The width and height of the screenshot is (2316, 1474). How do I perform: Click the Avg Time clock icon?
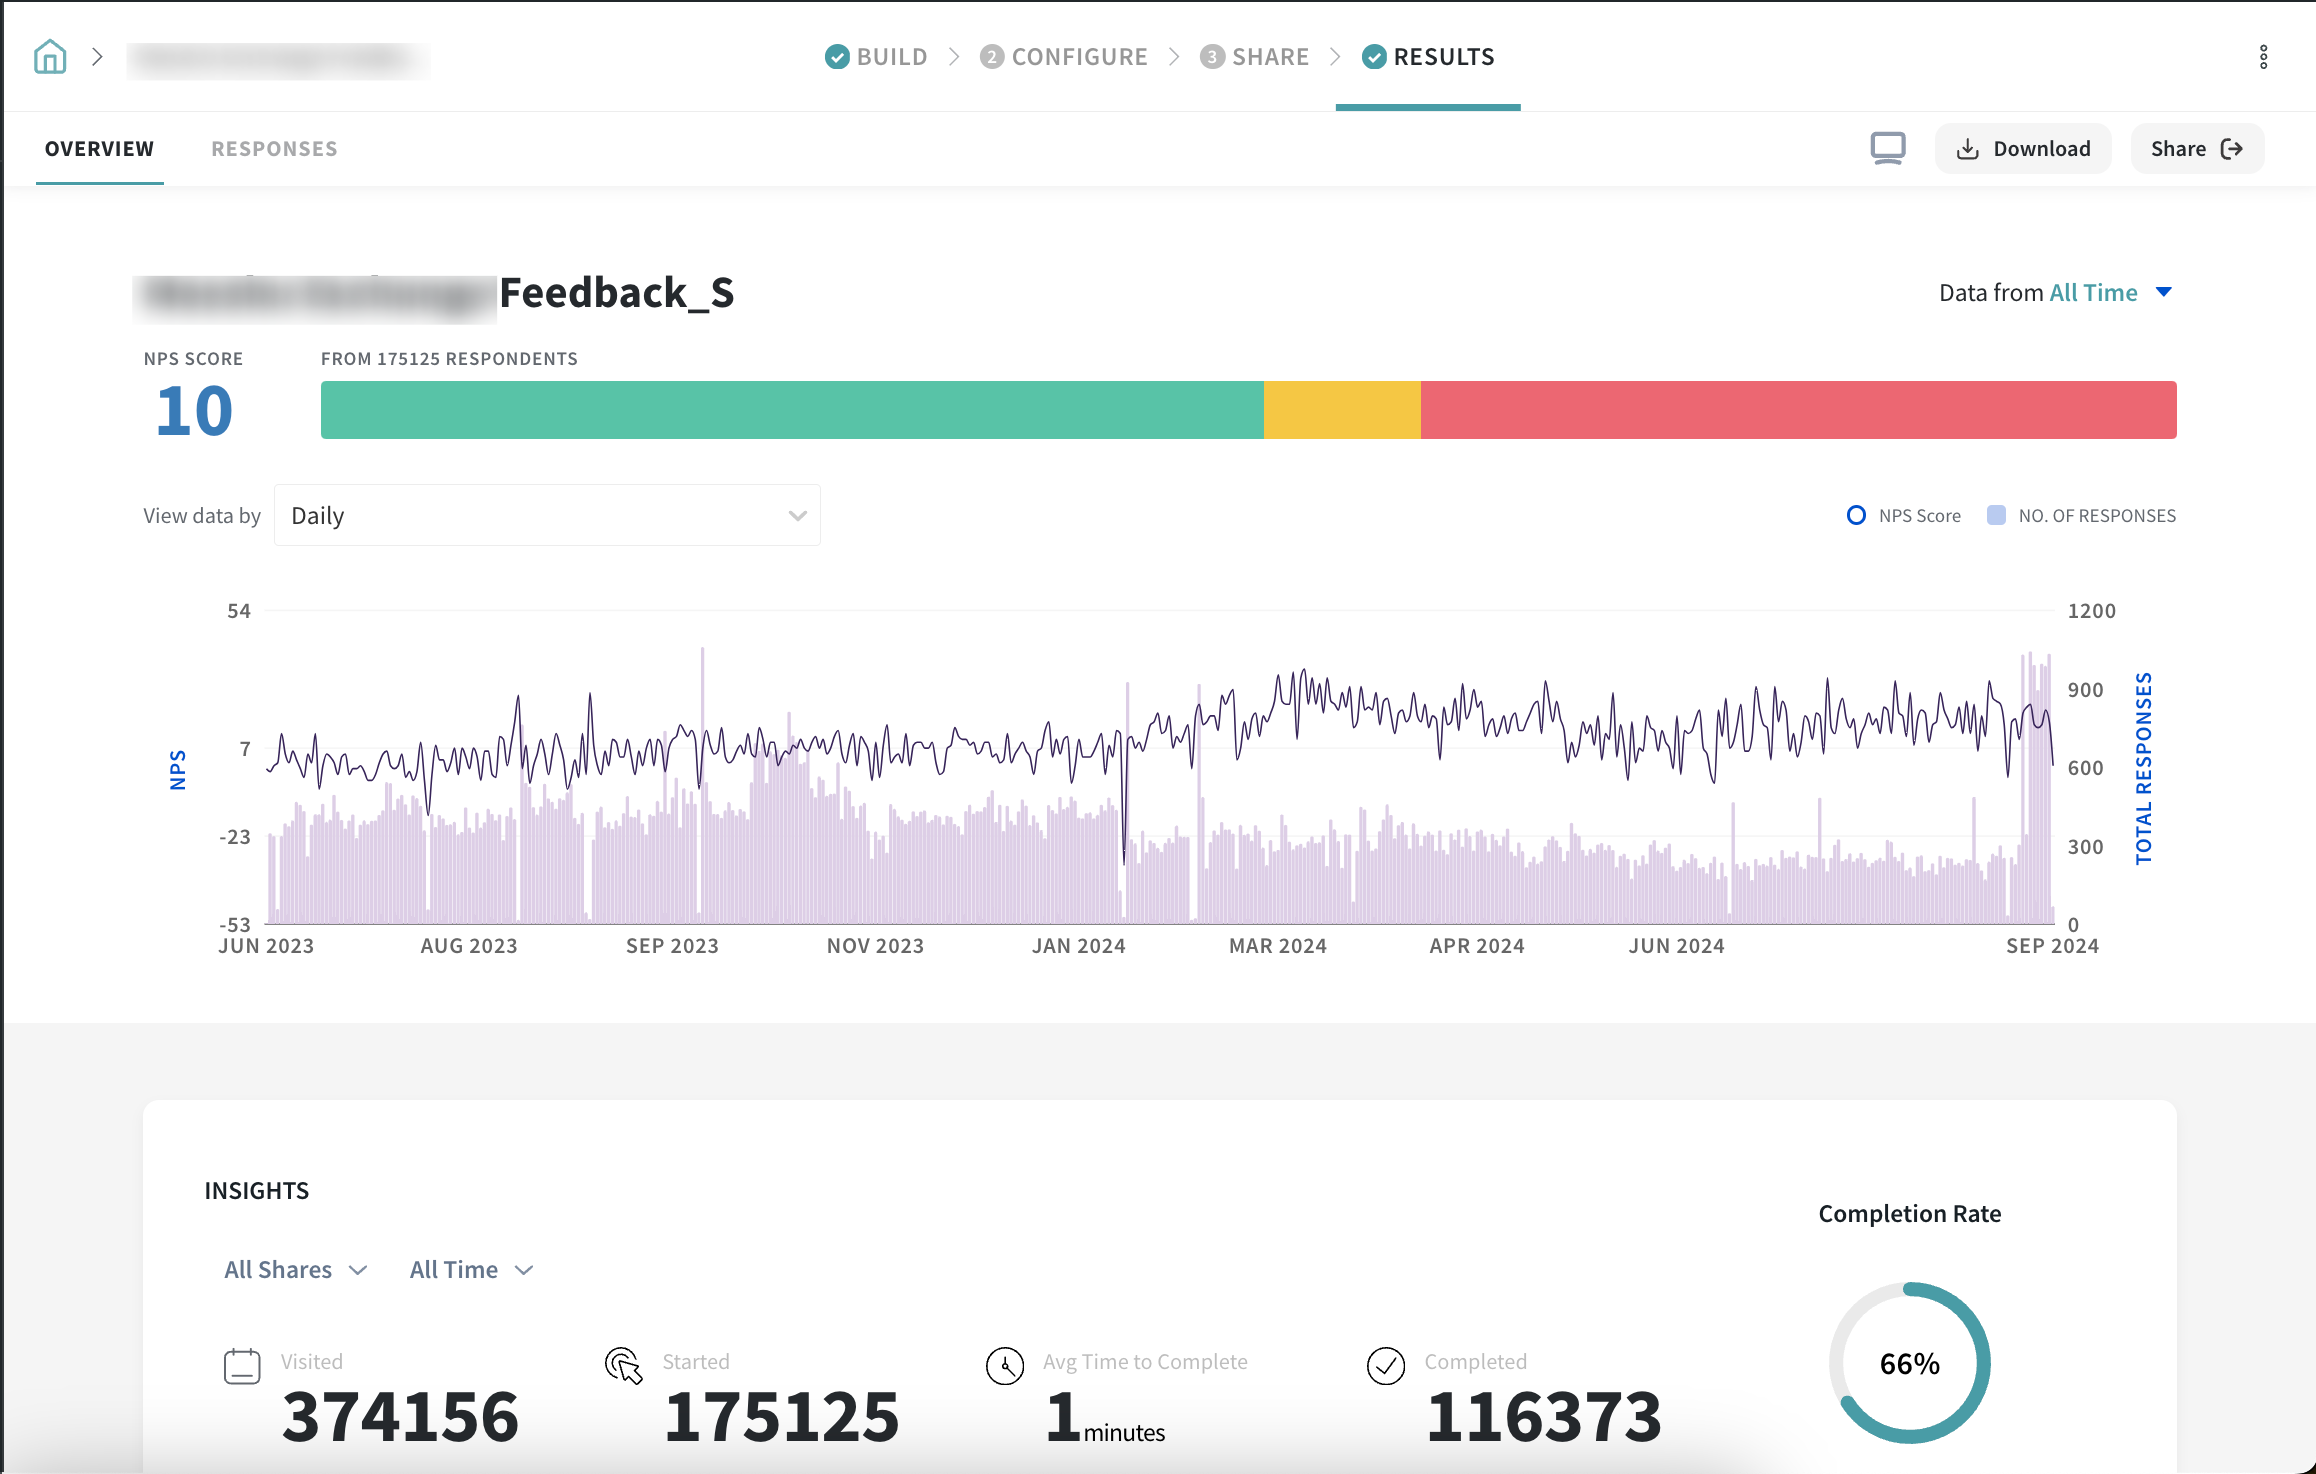(x=1005, y=1366)
